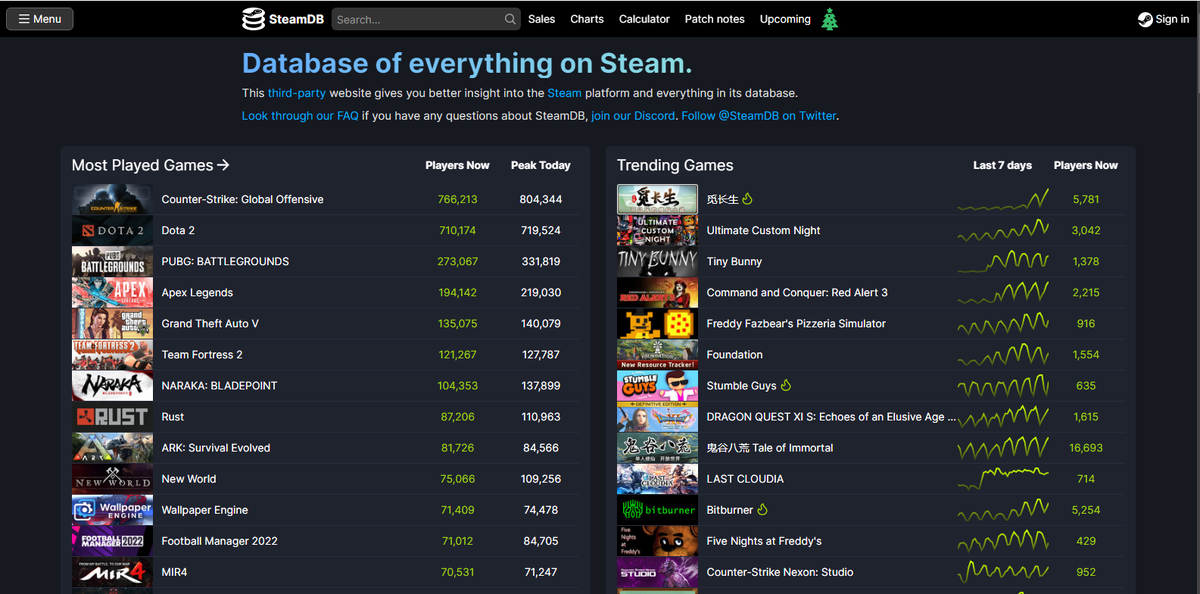This screenshot has height=594, width=1200.
Task: Click the fire icon next to 觅长生
Action: (x=747, y=199)
